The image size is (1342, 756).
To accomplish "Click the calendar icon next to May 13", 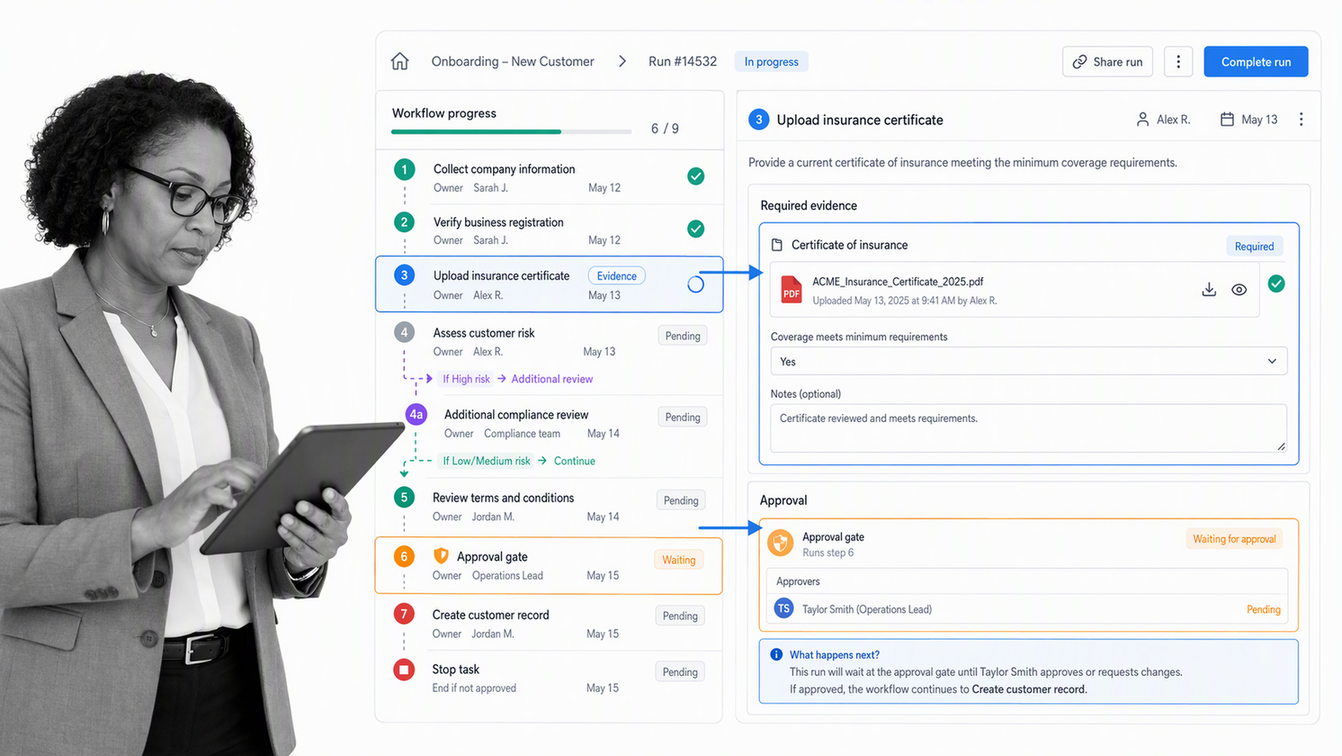I will tap(1227, 119).
